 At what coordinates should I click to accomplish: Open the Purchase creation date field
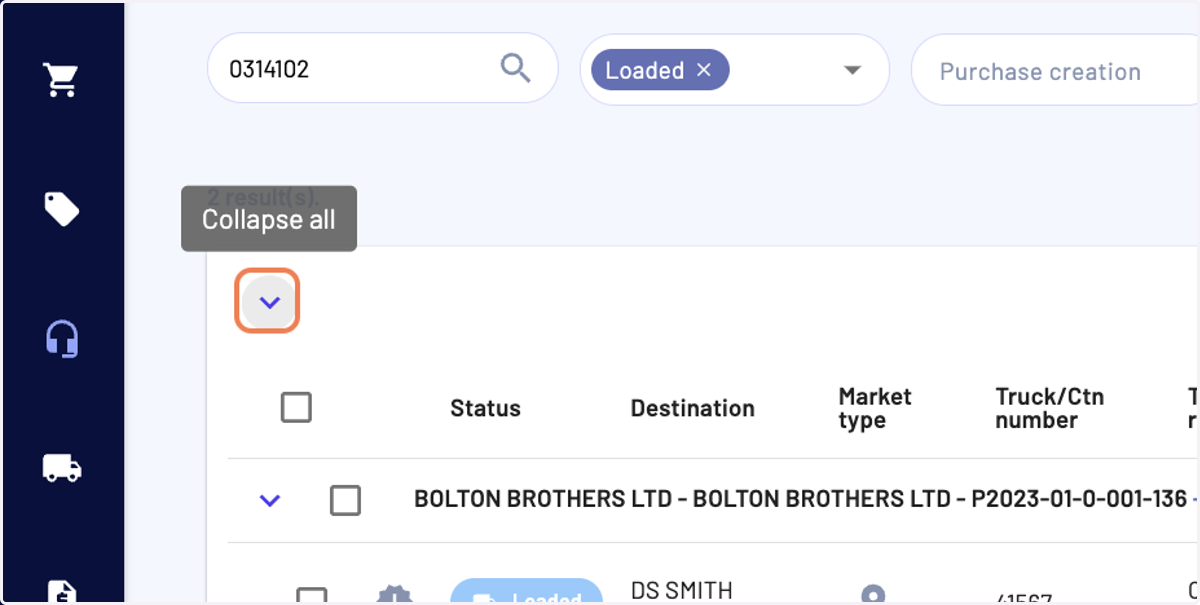tap(1055, 70)
